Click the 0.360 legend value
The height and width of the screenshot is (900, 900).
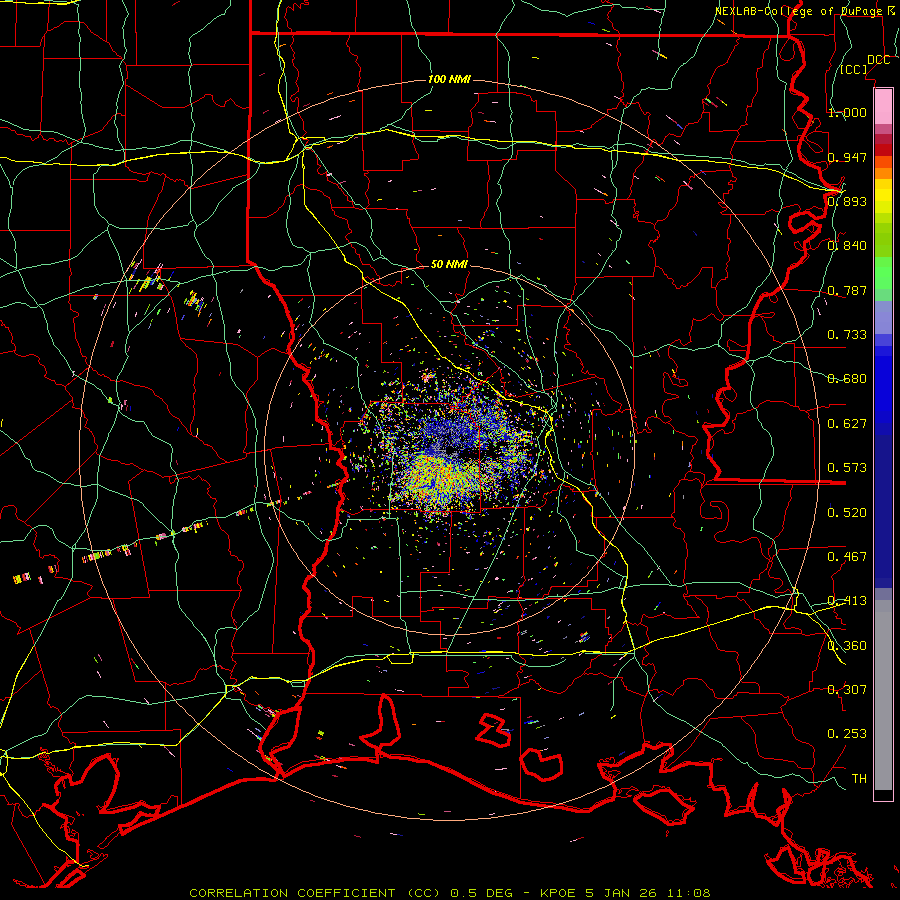coord(847,646)
